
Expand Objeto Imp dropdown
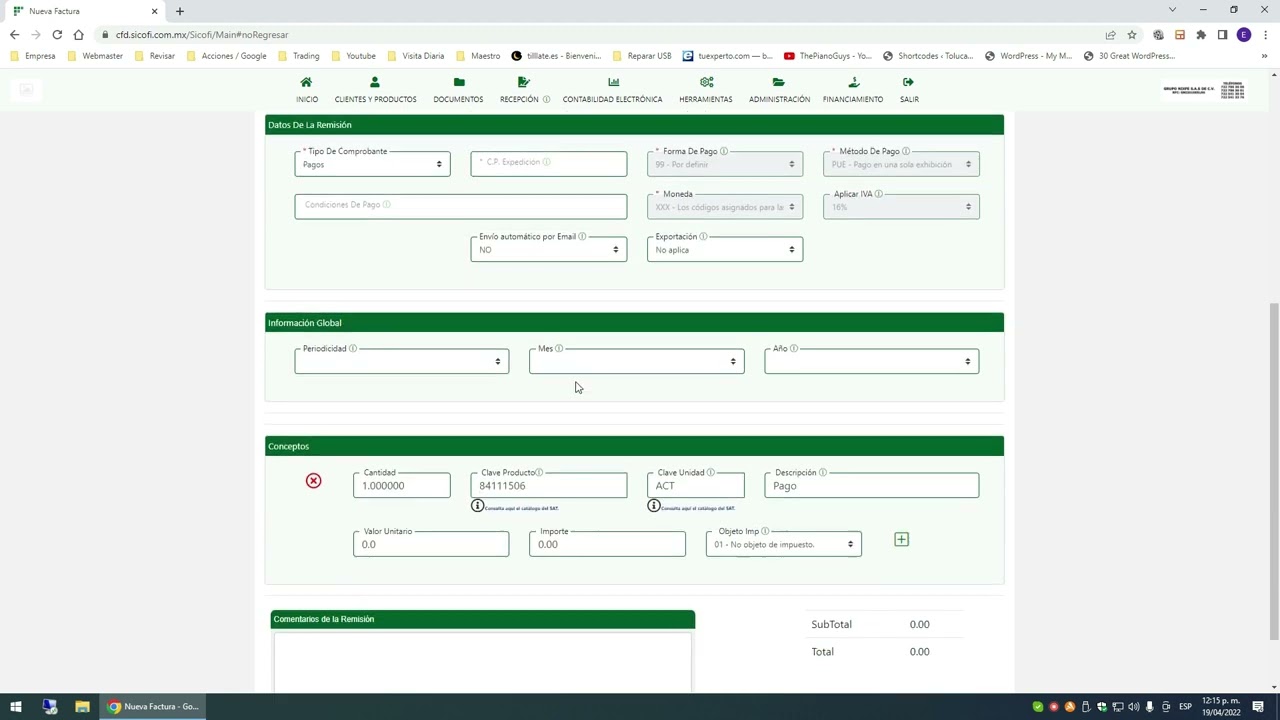[x=783, y=545]
